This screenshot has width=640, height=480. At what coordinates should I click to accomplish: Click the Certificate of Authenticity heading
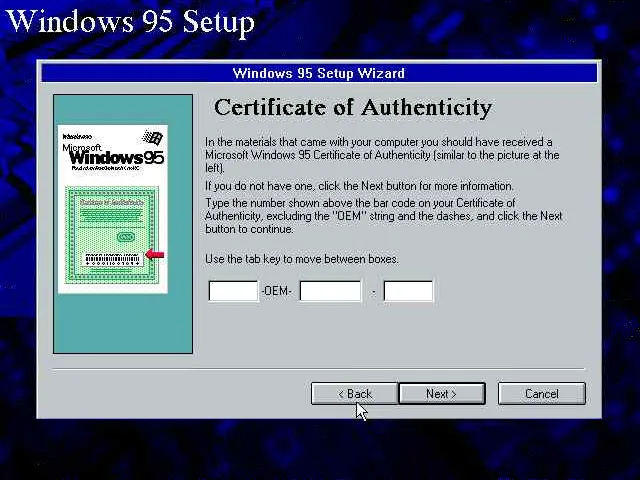[353, 108]
